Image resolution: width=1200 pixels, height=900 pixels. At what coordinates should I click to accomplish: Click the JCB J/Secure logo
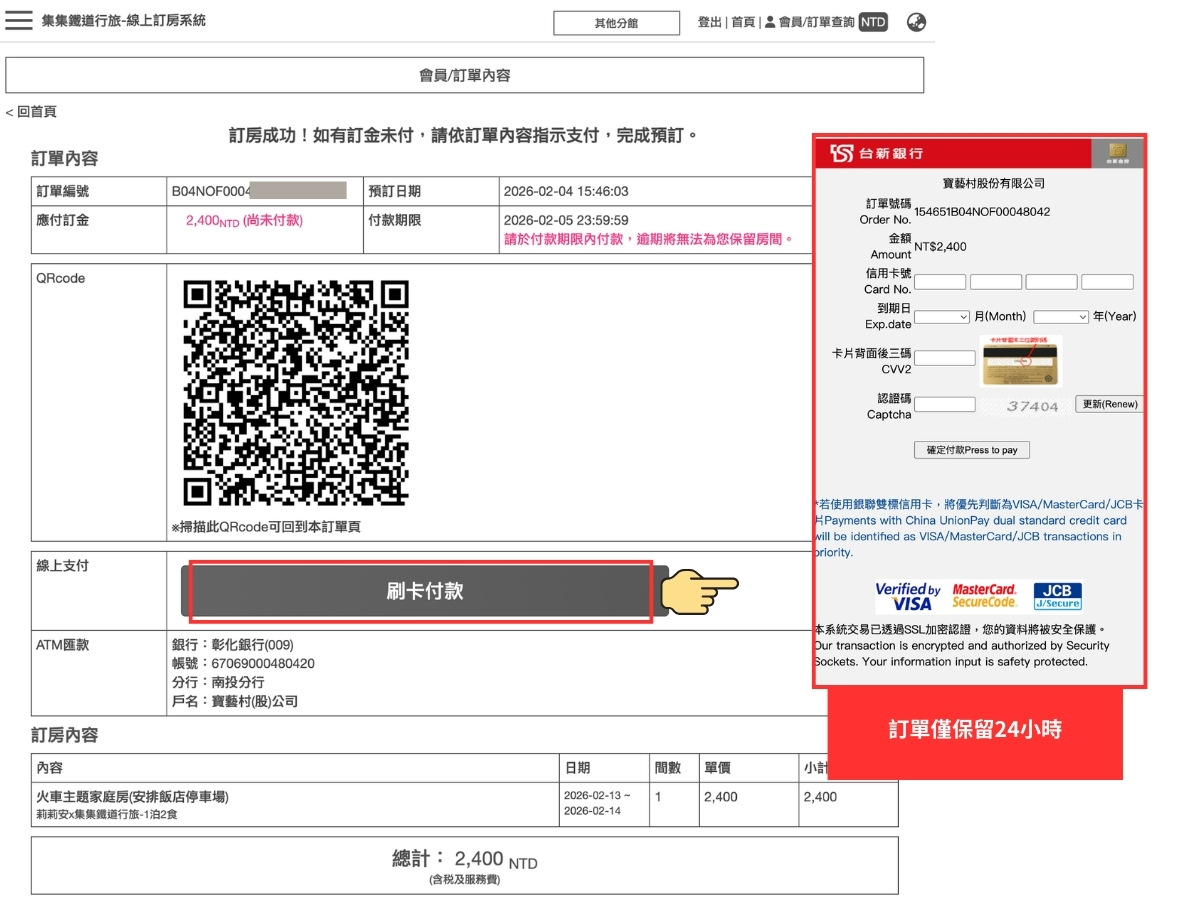1056,595
